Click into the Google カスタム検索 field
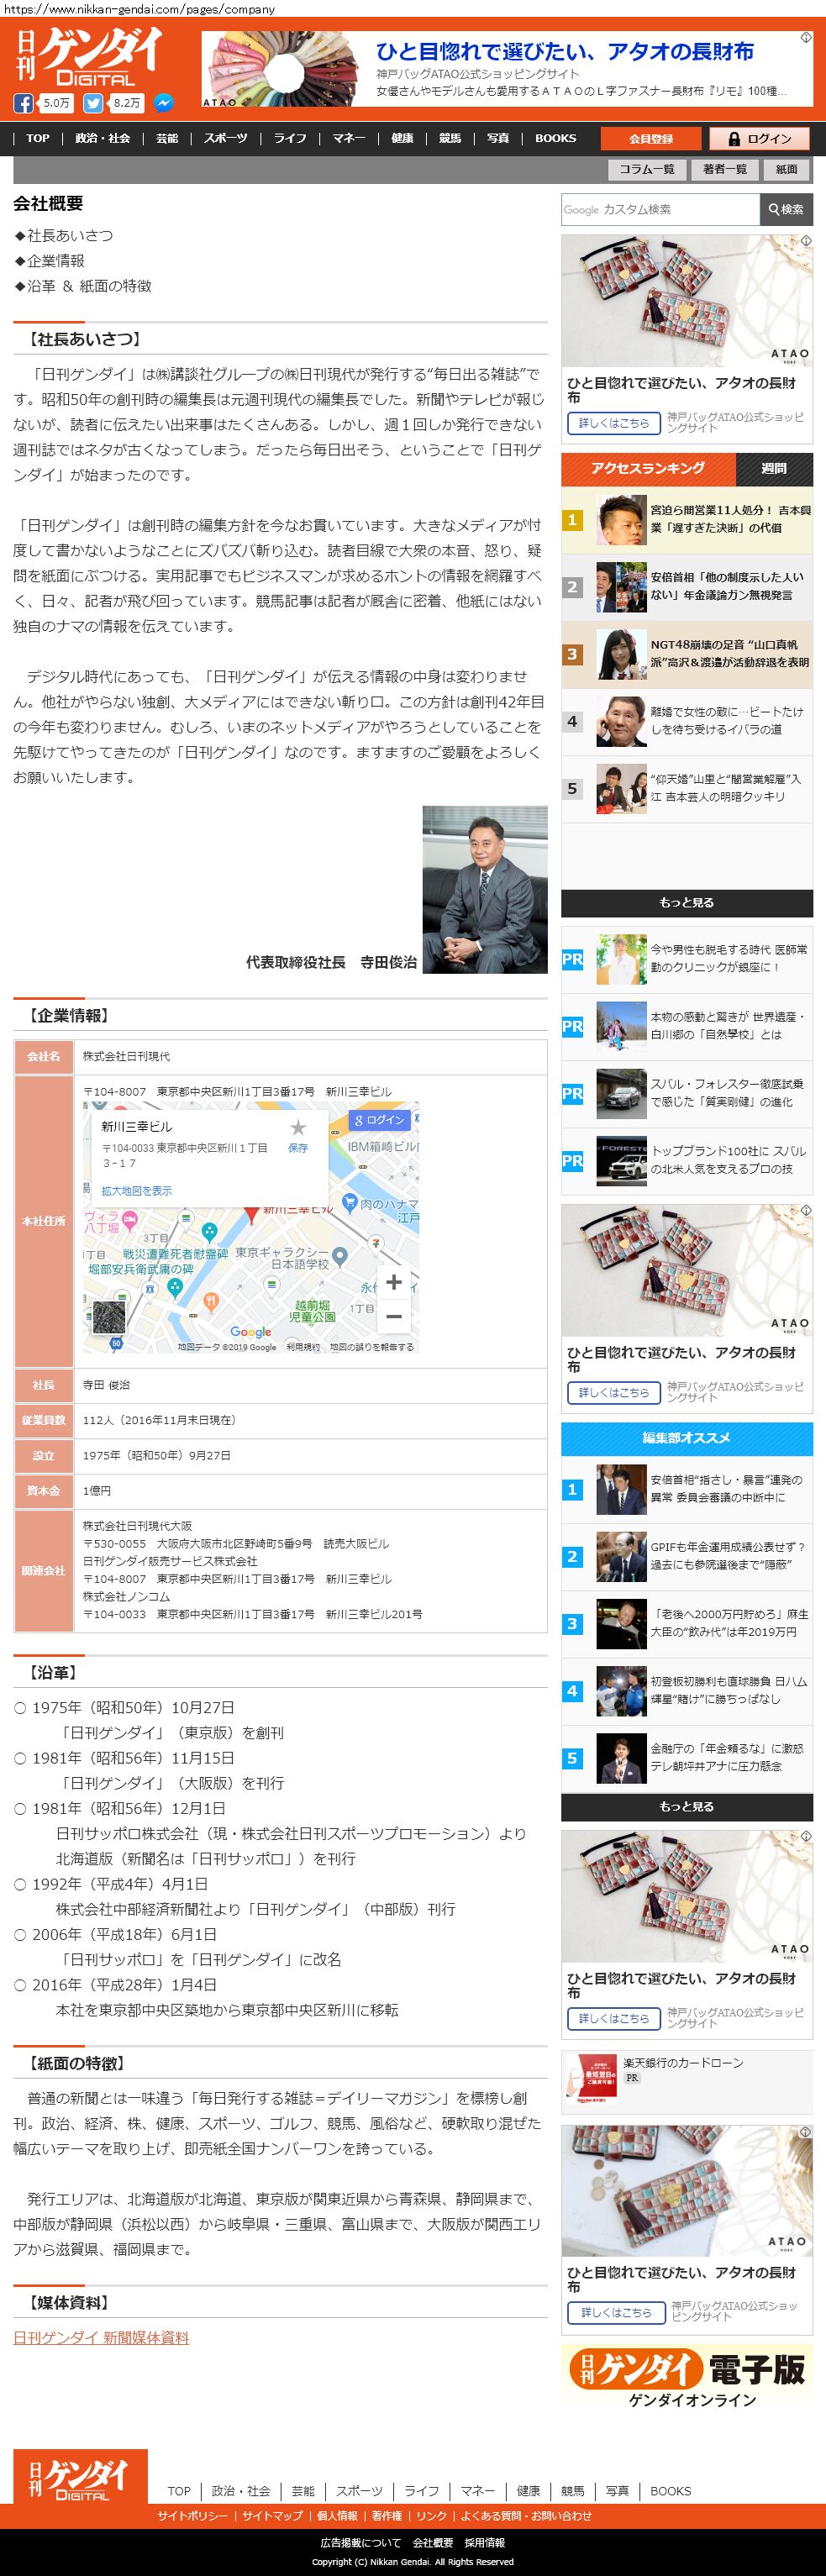Screen dimensions: 826x2576 click(660, 209)
